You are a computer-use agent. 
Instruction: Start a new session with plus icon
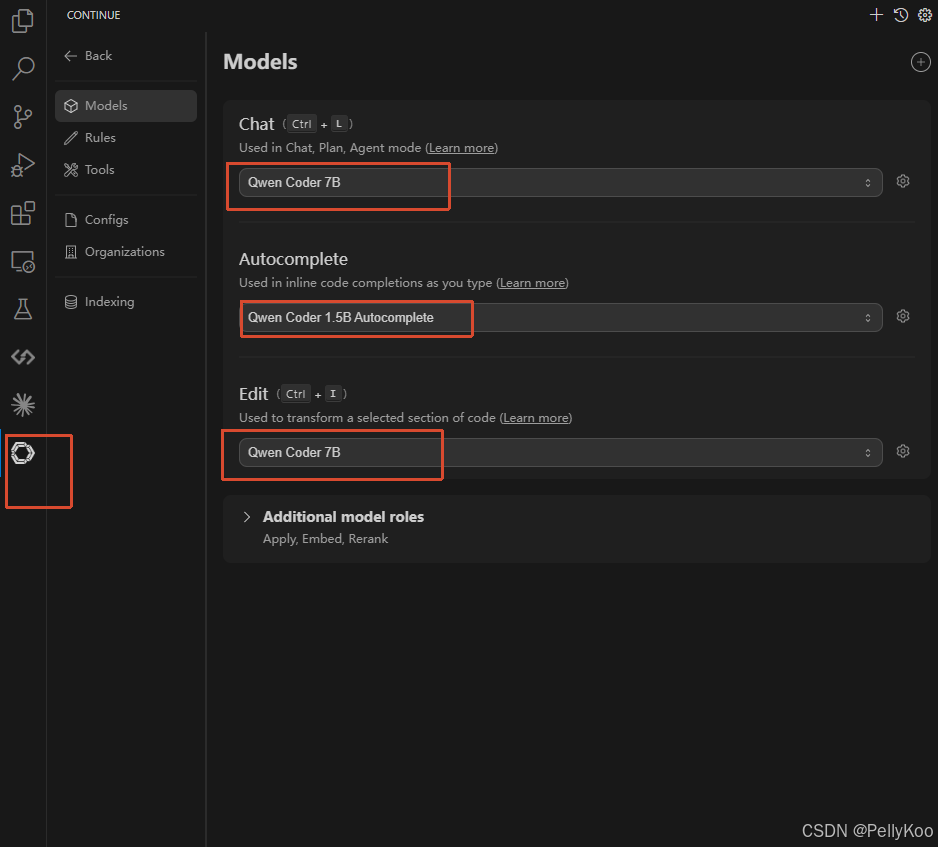pos(876,15)
